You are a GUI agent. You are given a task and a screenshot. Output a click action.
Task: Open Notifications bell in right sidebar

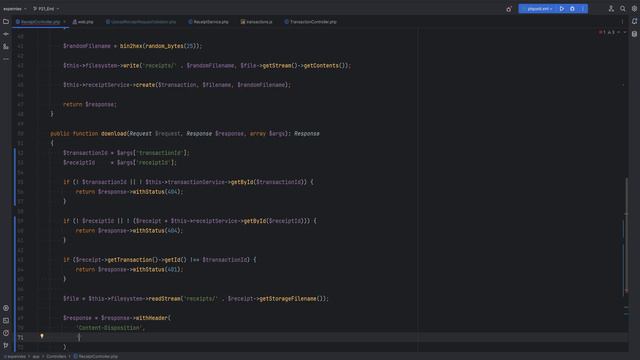(x=634, y=22)
